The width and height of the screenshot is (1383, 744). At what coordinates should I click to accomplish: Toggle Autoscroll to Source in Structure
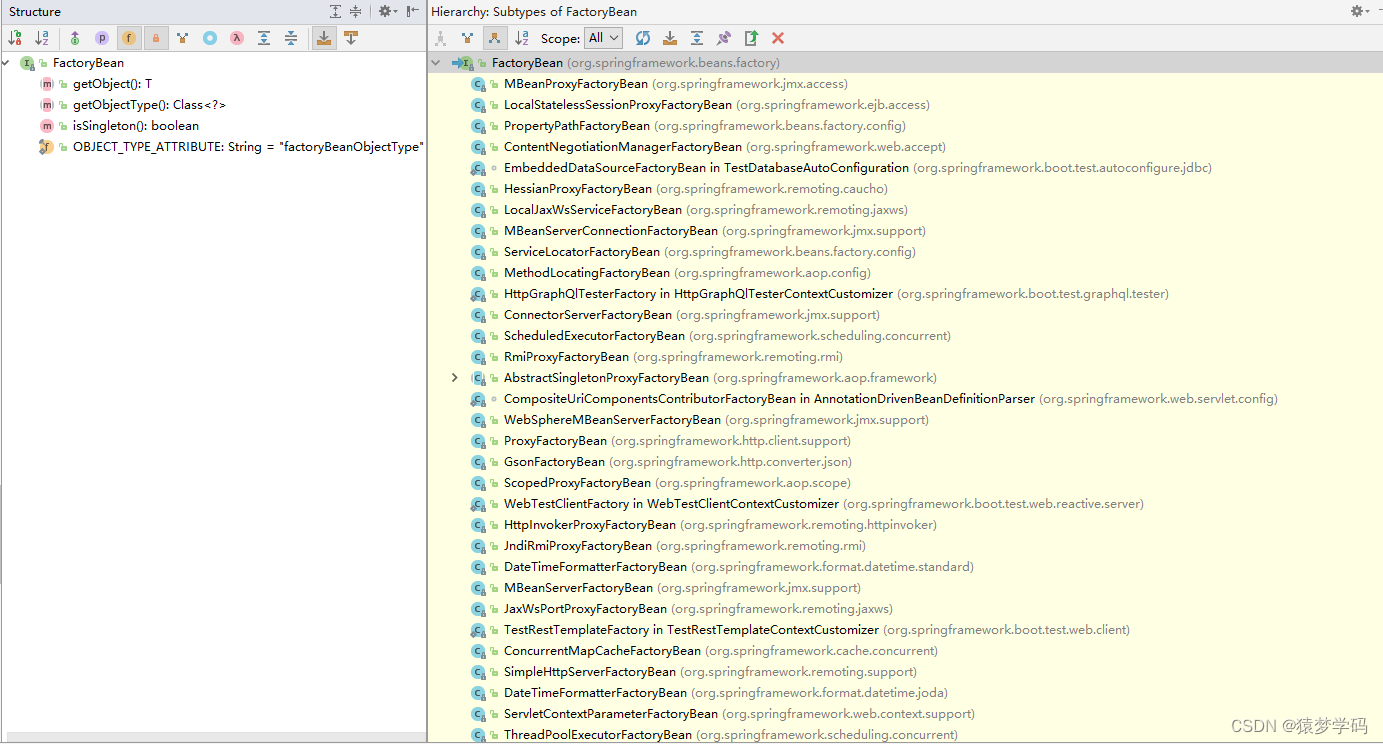tap(324, 38)
